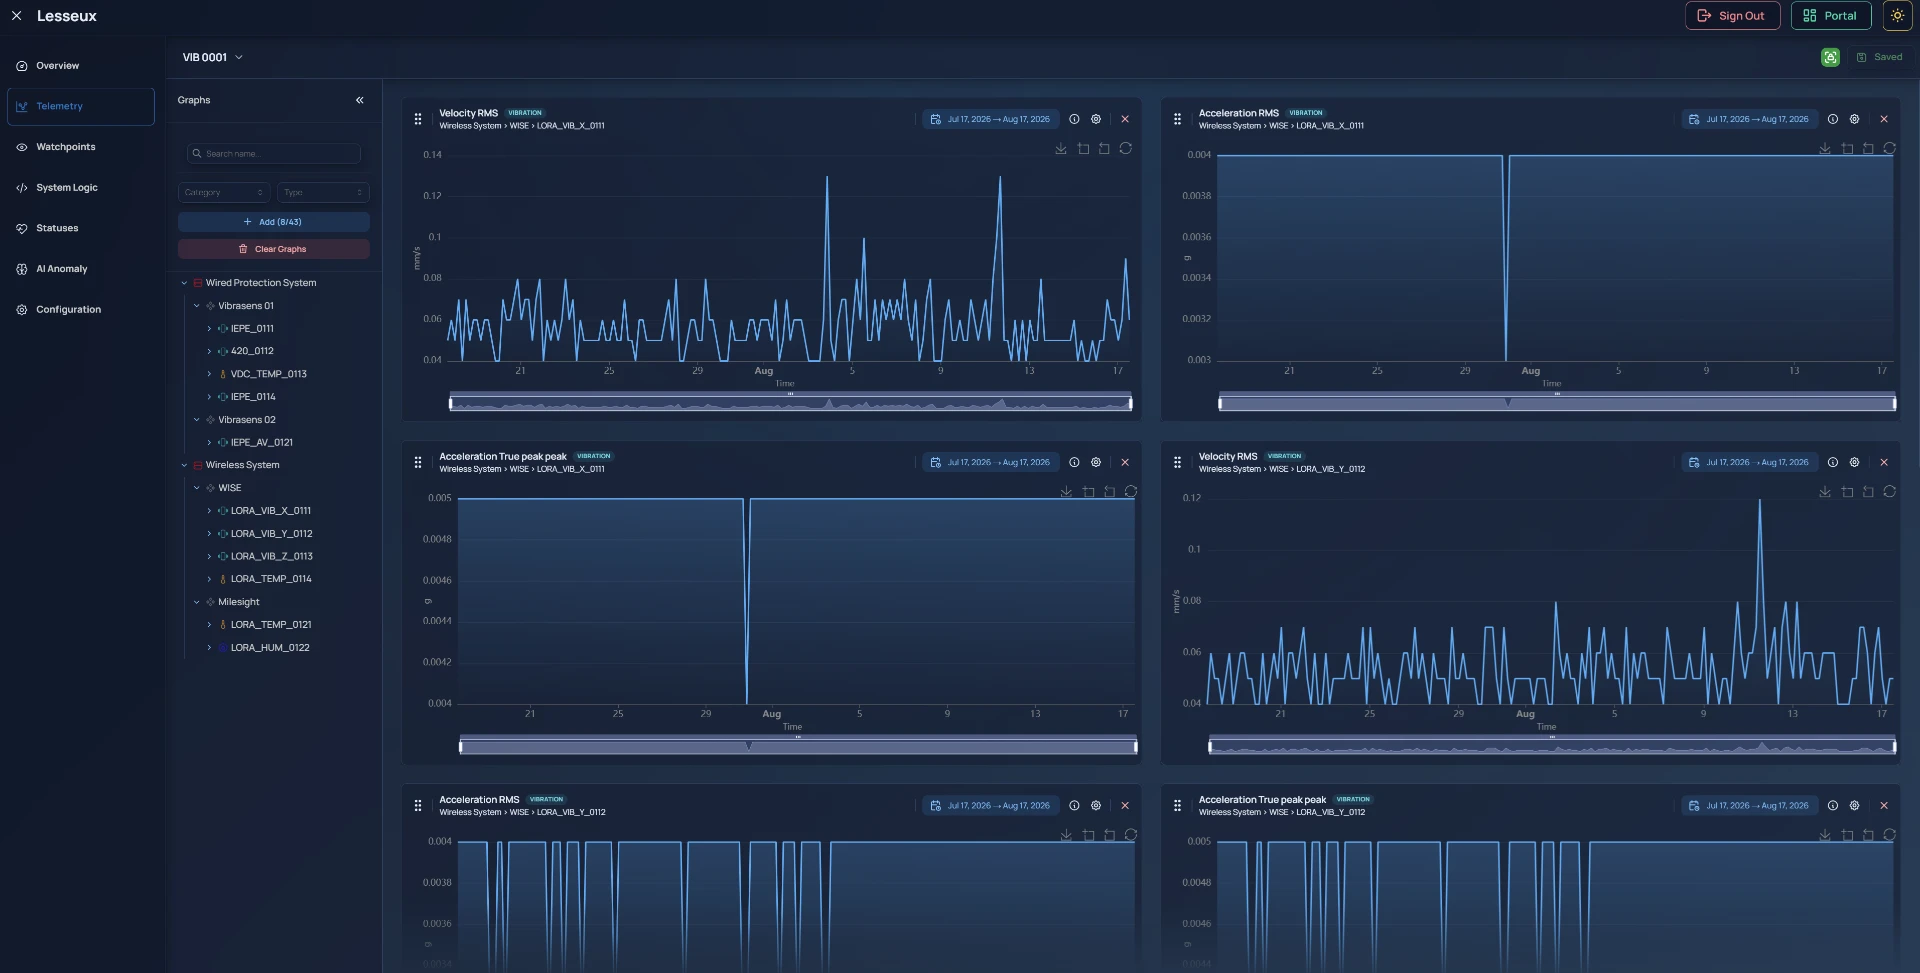Grab drag handle of Acceleration True peak peak LORA_VIB_Y_0112 chart
Screen dimensions: 1920x973
pos(1177,805)
